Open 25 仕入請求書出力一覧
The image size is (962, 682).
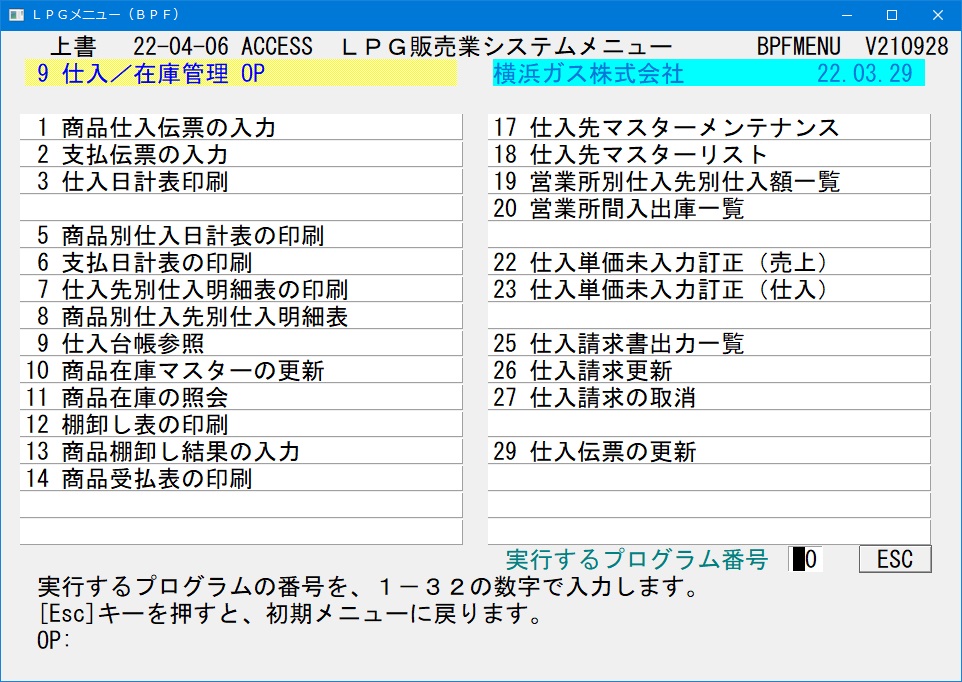pyautogui.click(x=709, y=343)
